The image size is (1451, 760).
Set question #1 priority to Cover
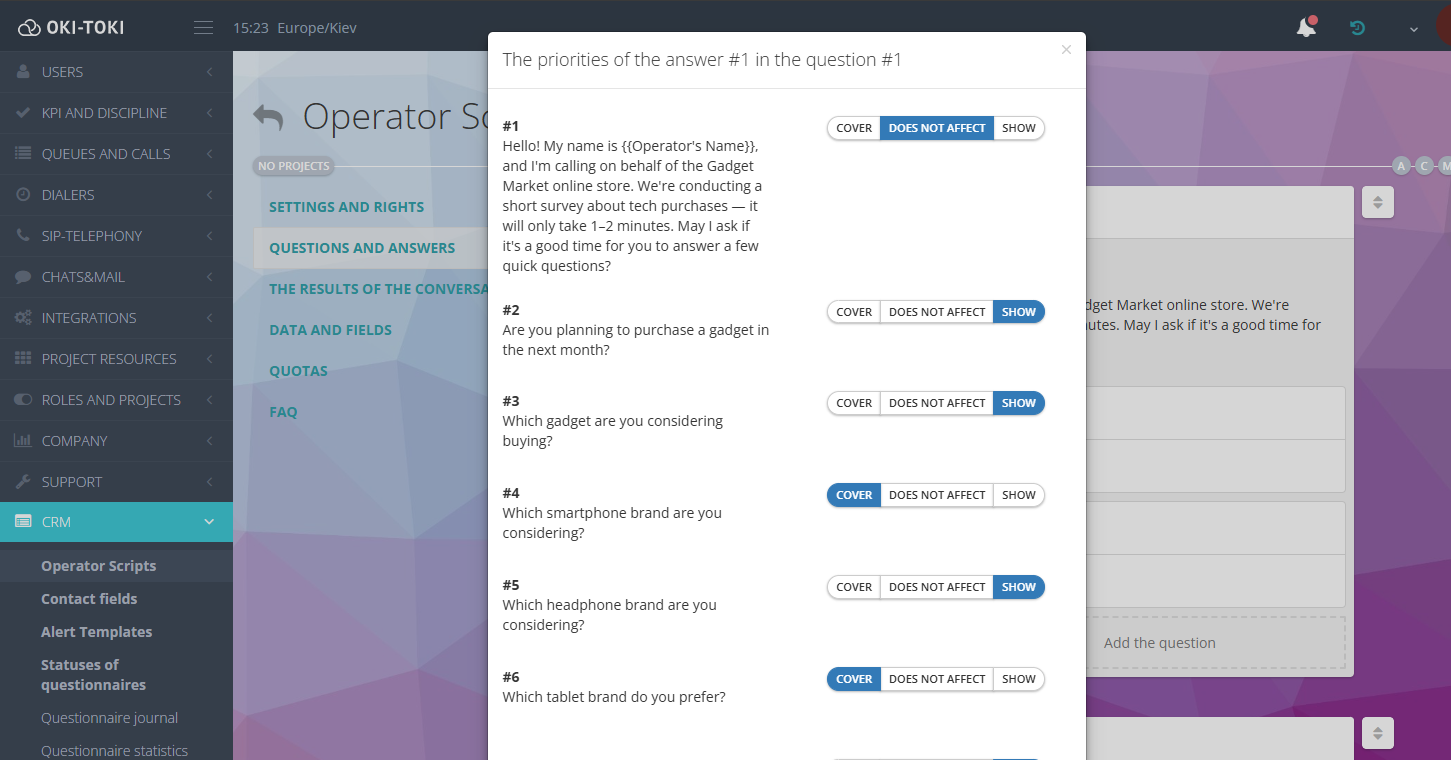[x=854, y=128]
